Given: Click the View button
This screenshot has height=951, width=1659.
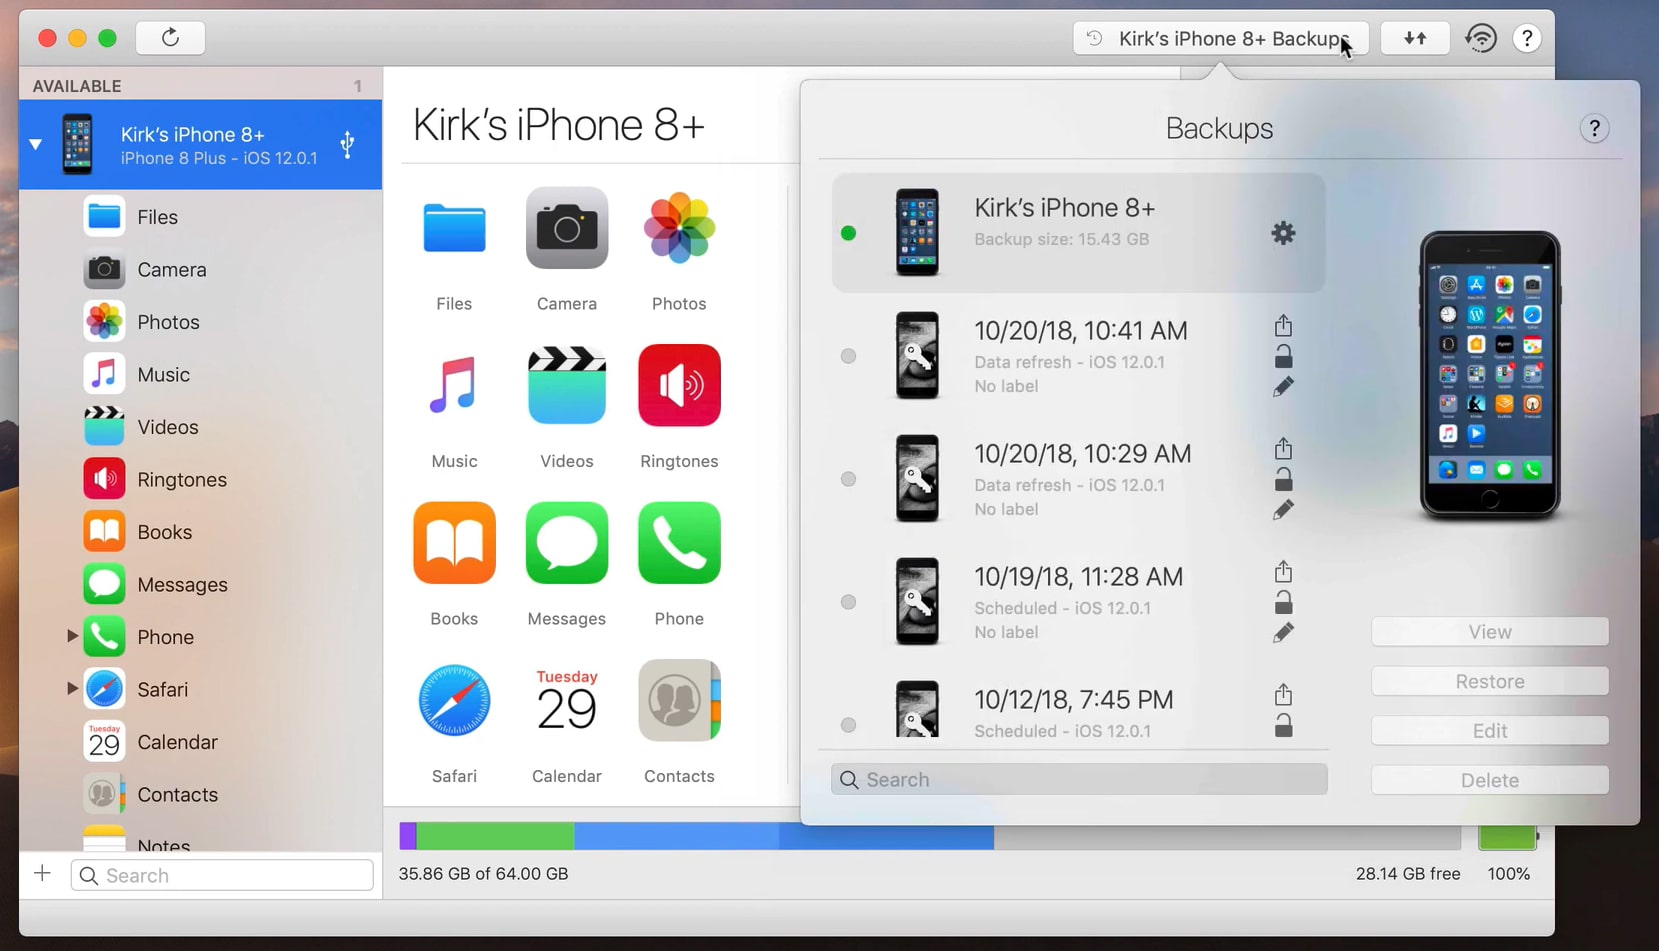Looking at the screenshot, I should 1490,632.
